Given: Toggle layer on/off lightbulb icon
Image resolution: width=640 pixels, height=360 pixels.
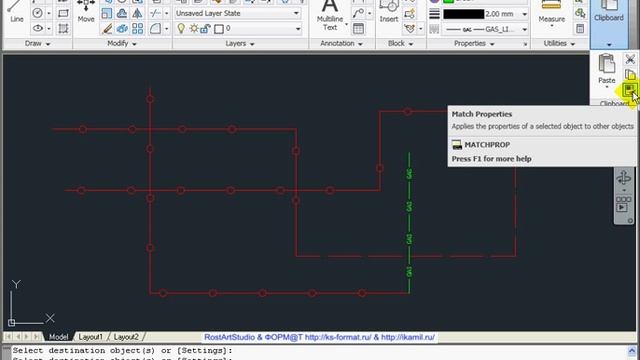Looking at the screenshot, I should tap(181, 29).
